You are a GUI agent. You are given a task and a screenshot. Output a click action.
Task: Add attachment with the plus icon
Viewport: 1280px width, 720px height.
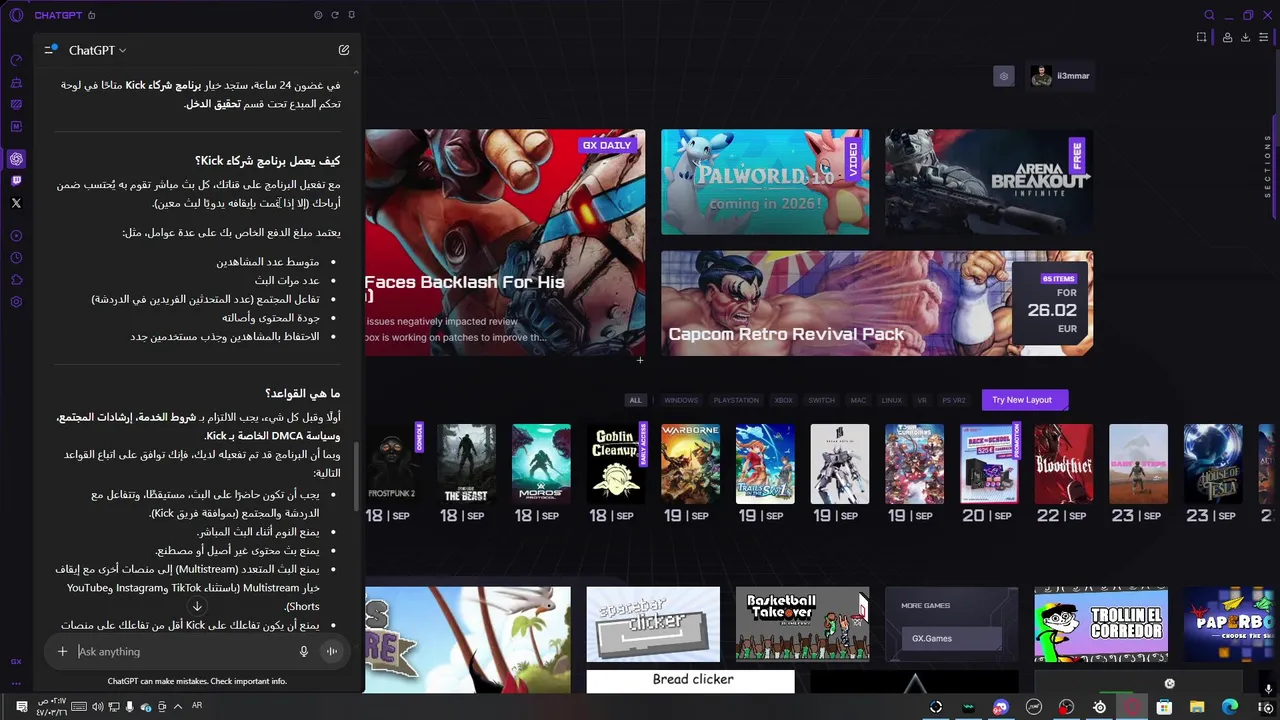(x=62, y=651)
